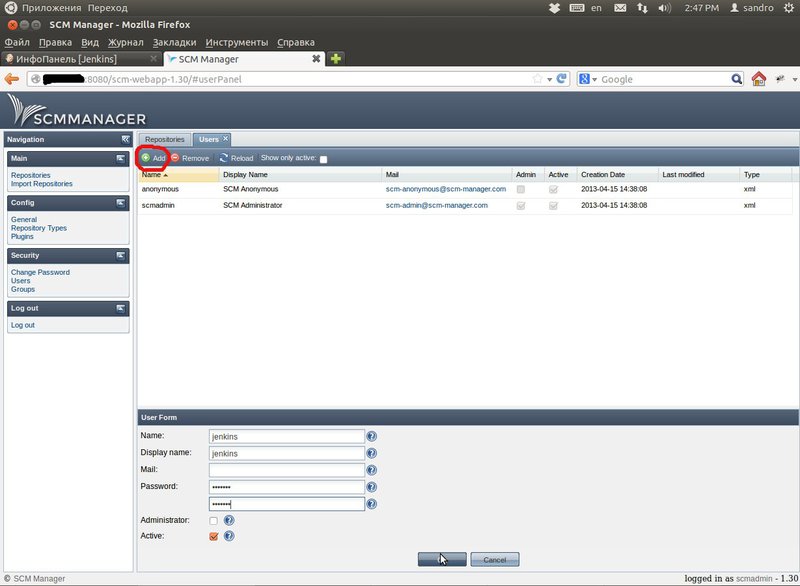Open help for the Name field
This screenshot has width=800, height=586.
371,436
